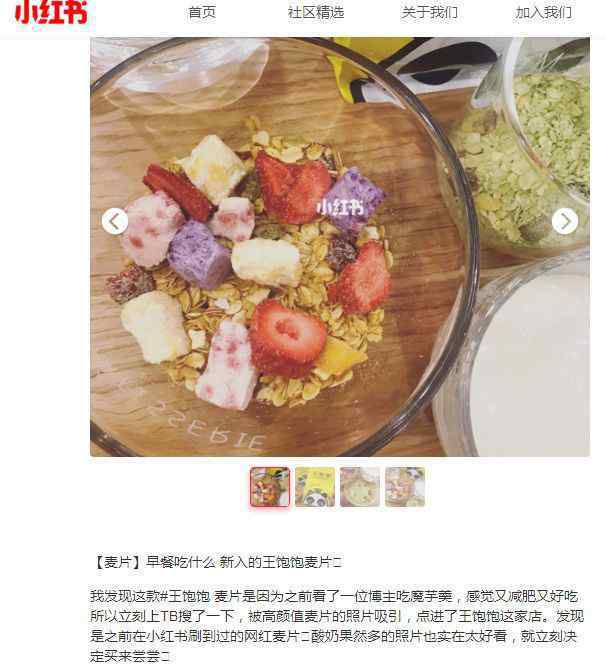
Task: Advance to the next photo using the right arrow
Action: (565, 221)
